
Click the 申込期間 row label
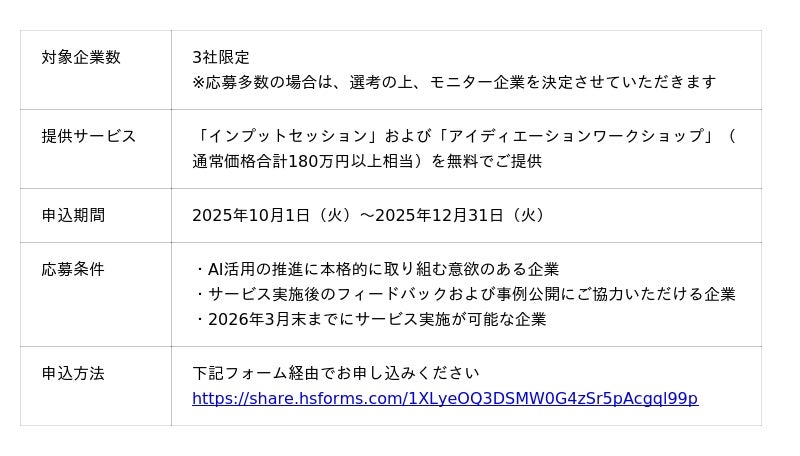coord(73,216)
